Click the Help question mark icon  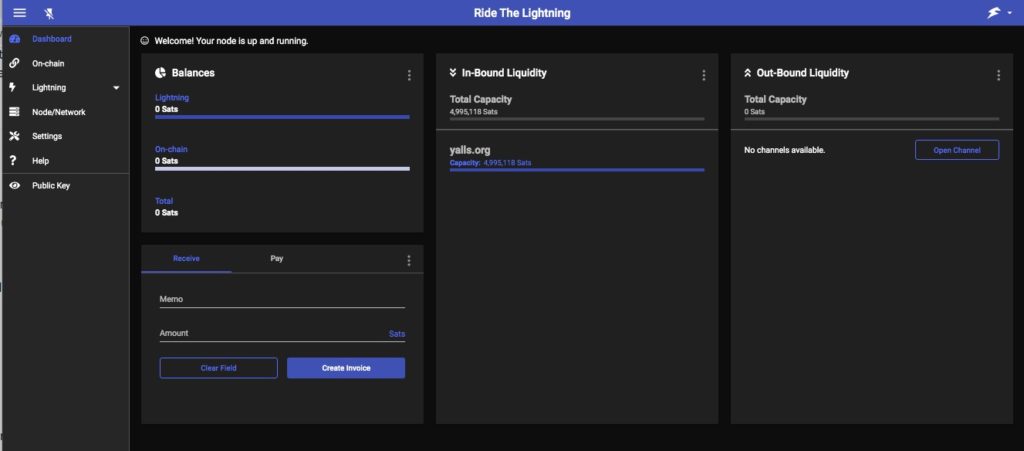coord(13,161)
